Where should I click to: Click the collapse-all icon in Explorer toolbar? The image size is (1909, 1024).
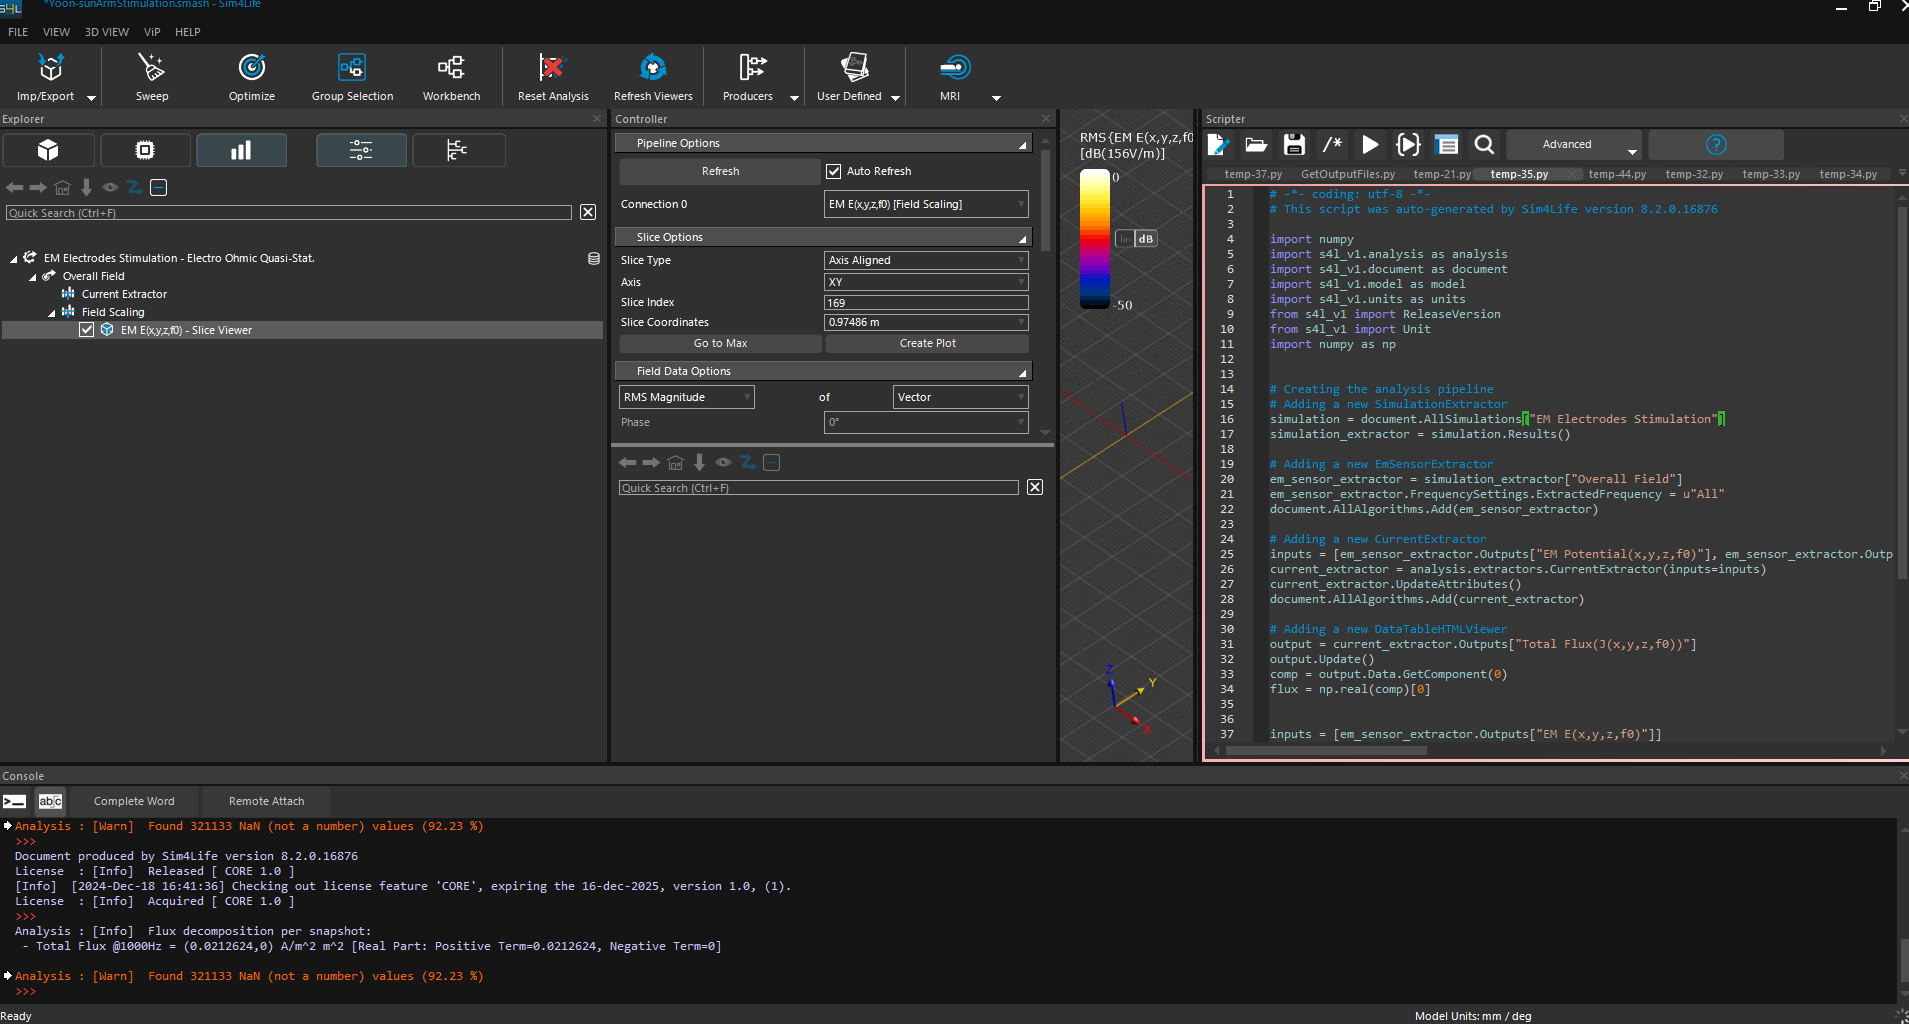(x=158, y=187)
